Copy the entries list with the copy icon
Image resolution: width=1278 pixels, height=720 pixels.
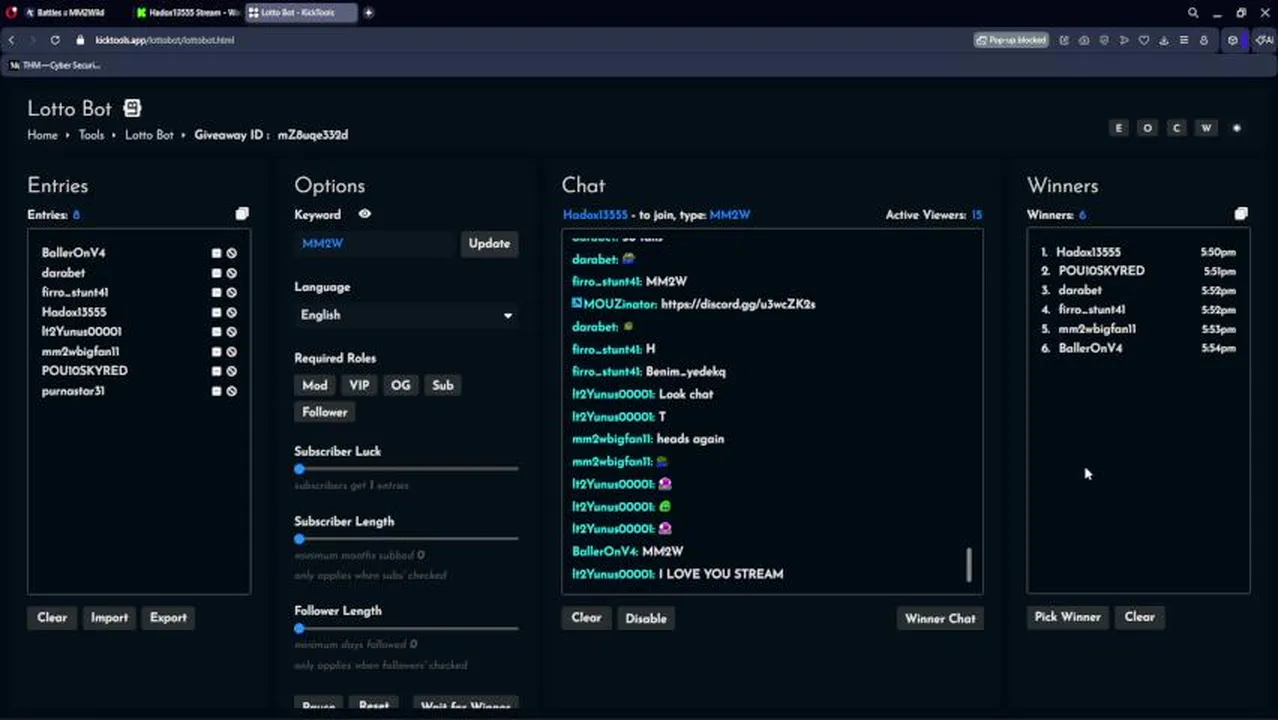pyautogui.click(x=242, y=214)
